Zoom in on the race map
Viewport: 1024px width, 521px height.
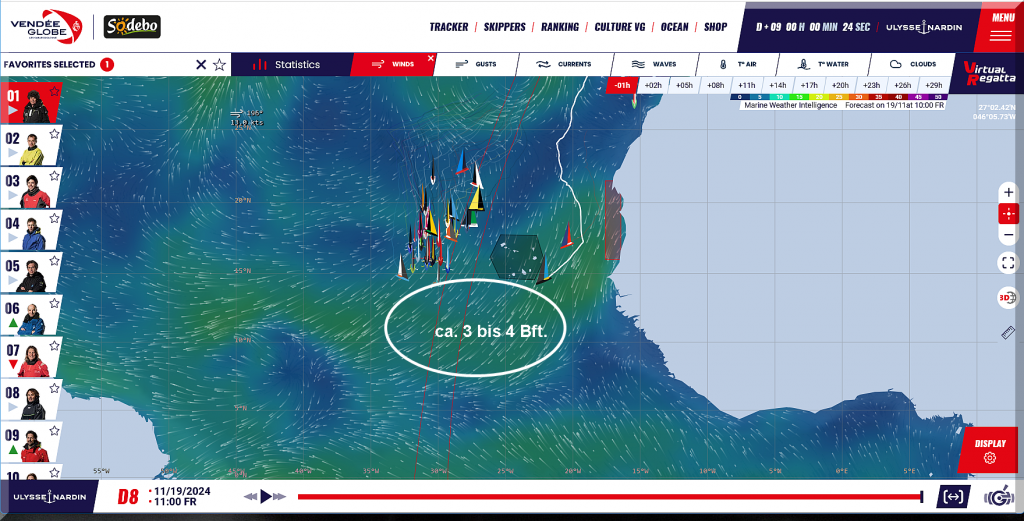(1008, 192)
